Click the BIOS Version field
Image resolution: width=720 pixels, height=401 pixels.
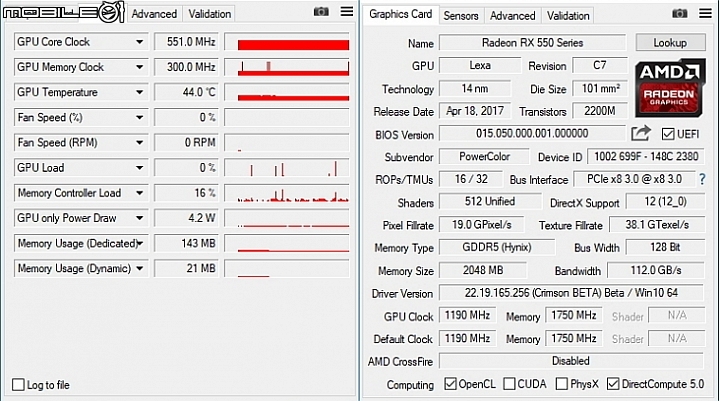tap(532, 134)
